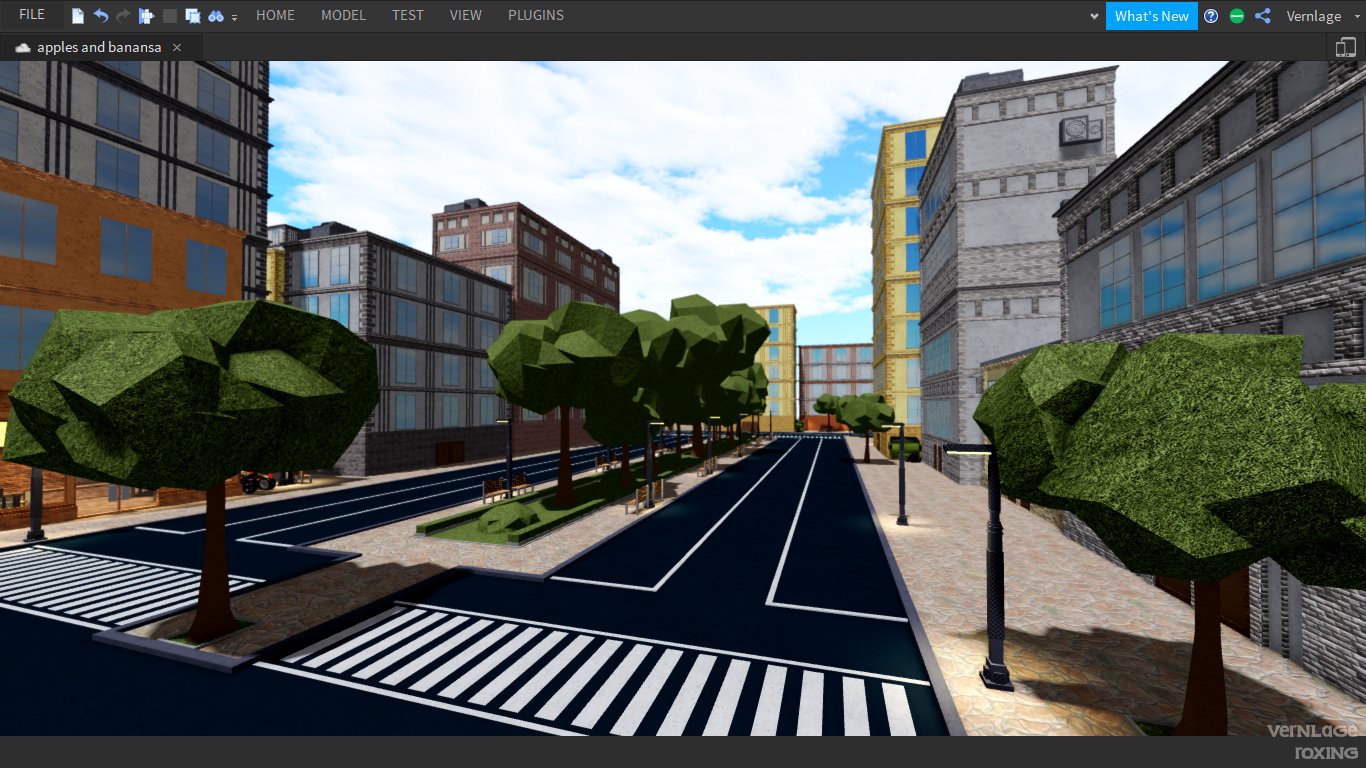Image resolution: width=1366 pixels, height=768 pixels.
Task: Click the overlapping windows toolbar icon
Action: pyautogui.click(x=193, y=16)
